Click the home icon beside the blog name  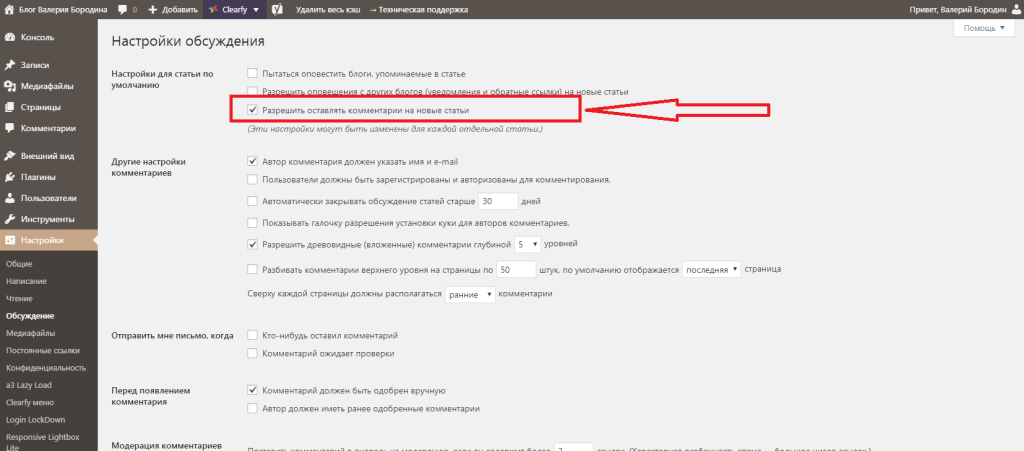point(9,10)
